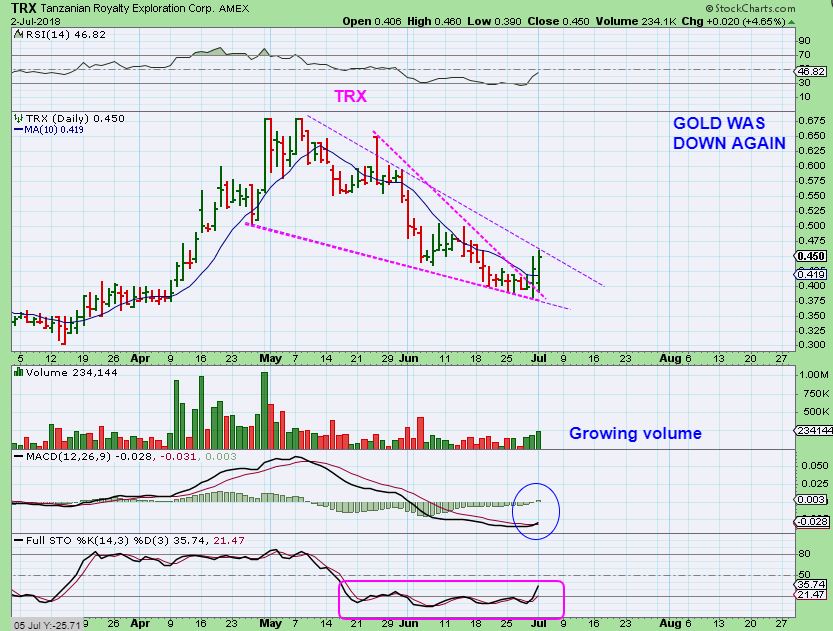Click the Volume 234,144 panel label

pos(72,372)
